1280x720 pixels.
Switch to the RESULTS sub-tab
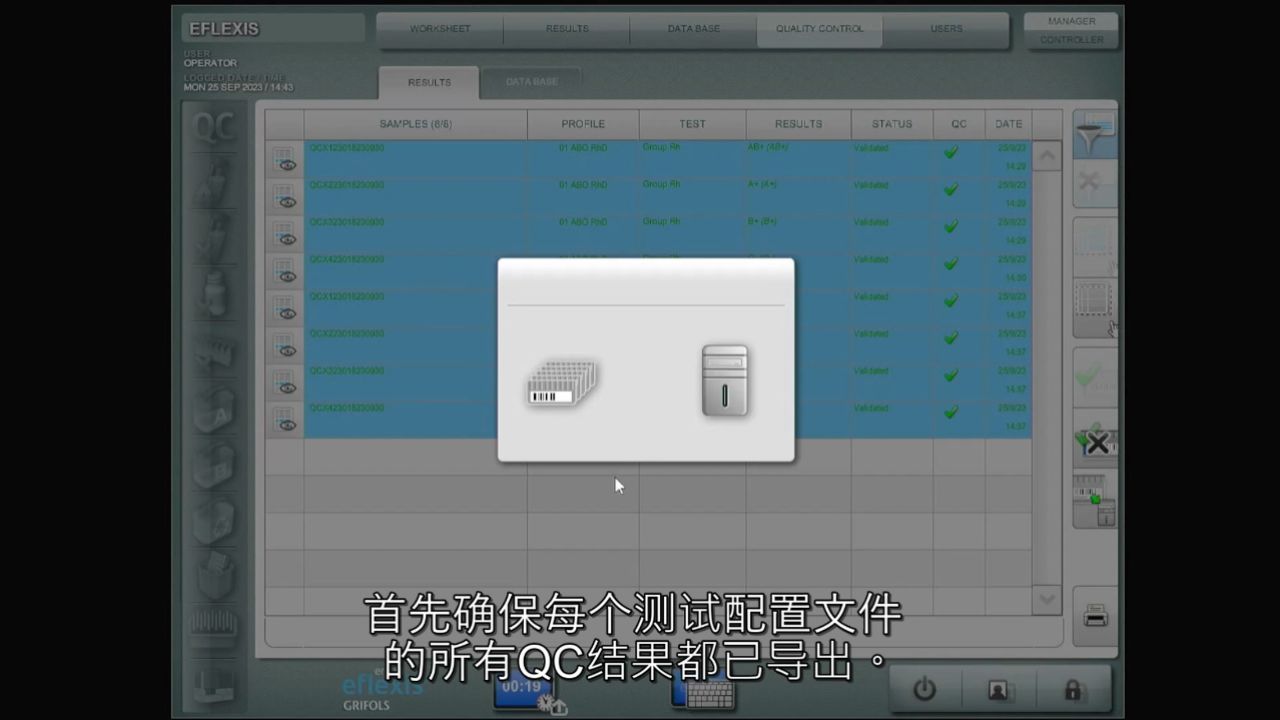[429, 82]
